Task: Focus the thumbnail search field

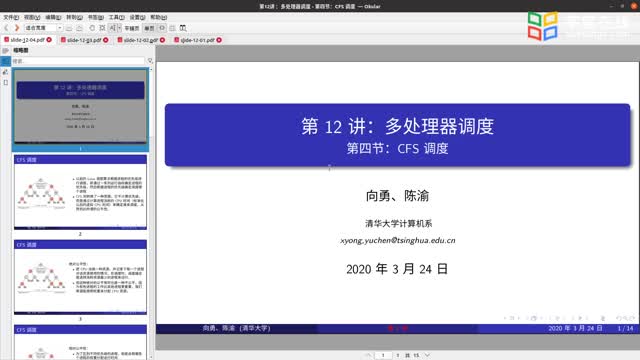Action: click(x=78, y=61)
